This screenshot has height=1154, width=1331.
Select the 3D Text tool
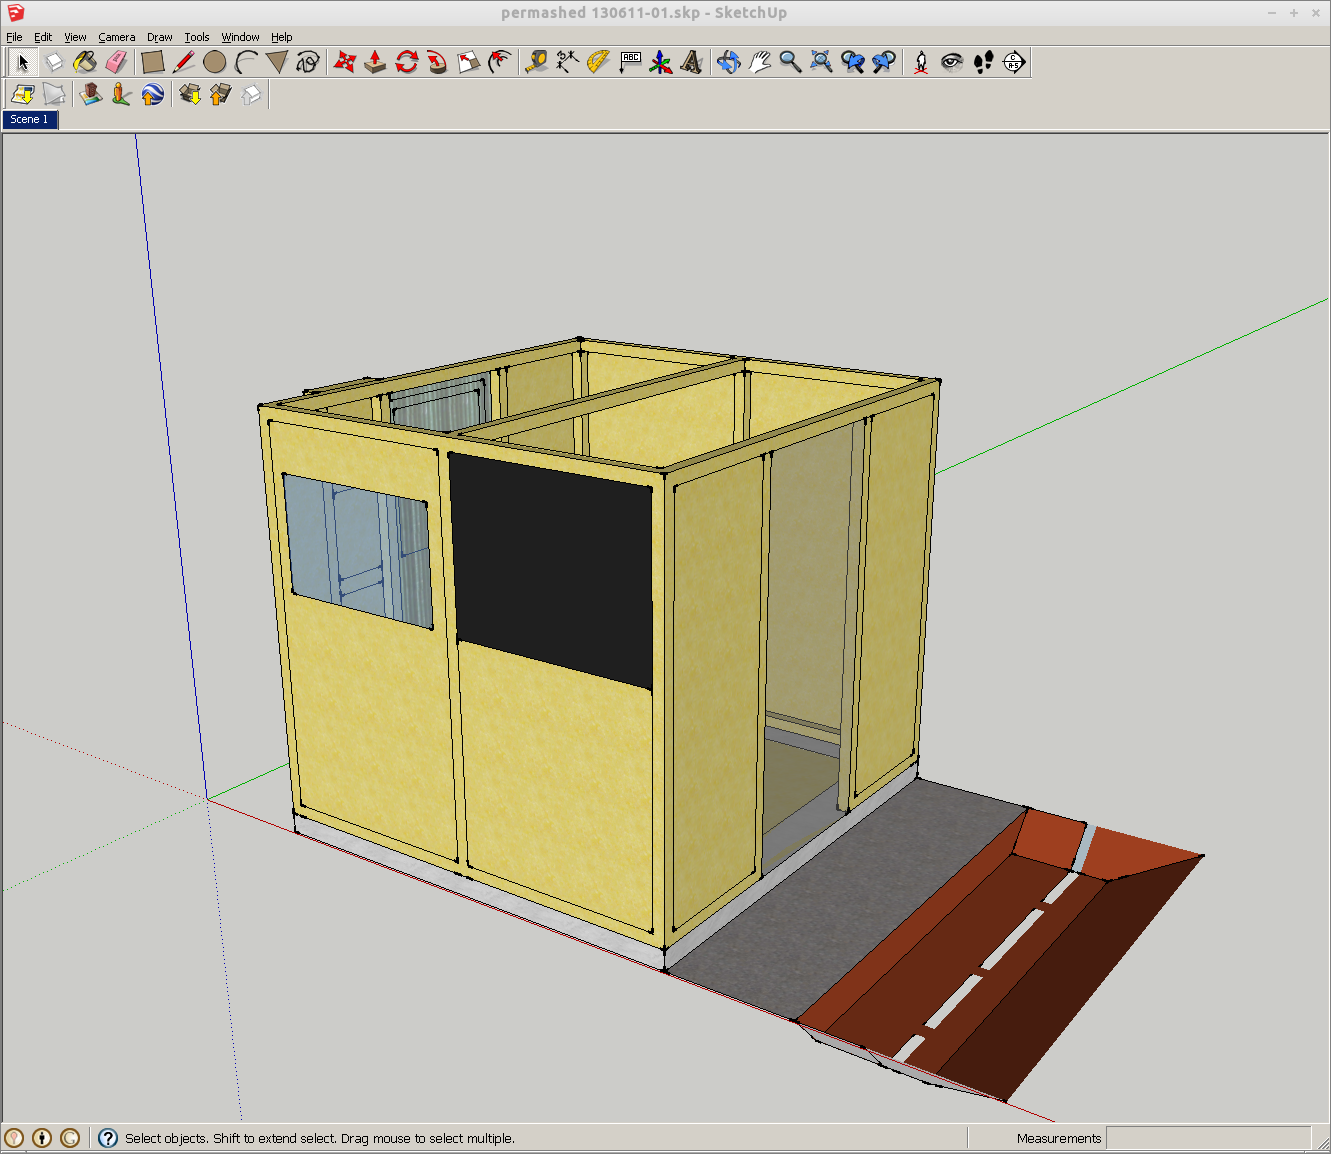coord(691,62)
